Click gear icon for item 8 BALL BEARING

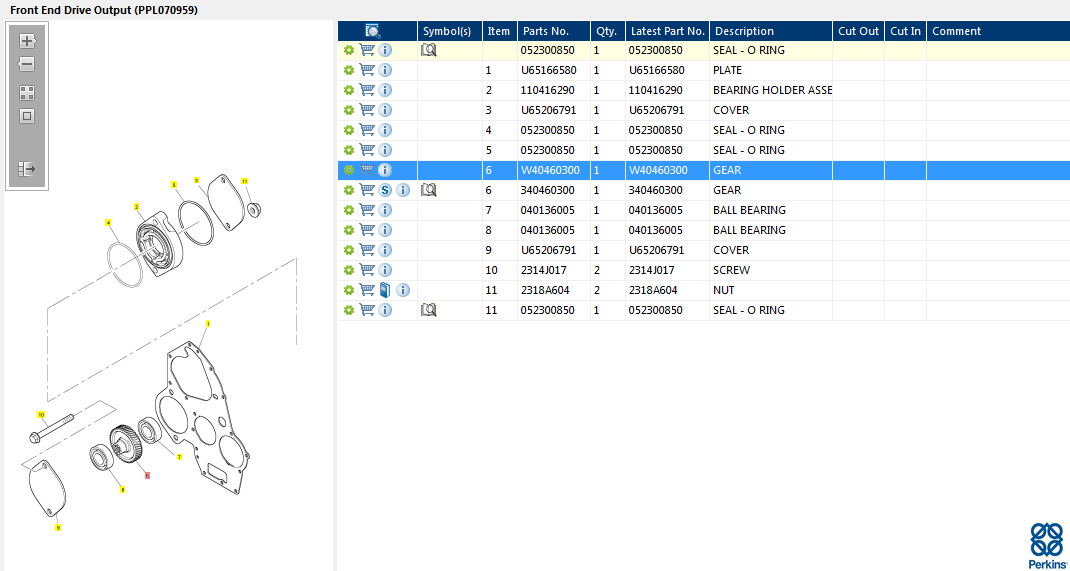(x=349, y=230)
